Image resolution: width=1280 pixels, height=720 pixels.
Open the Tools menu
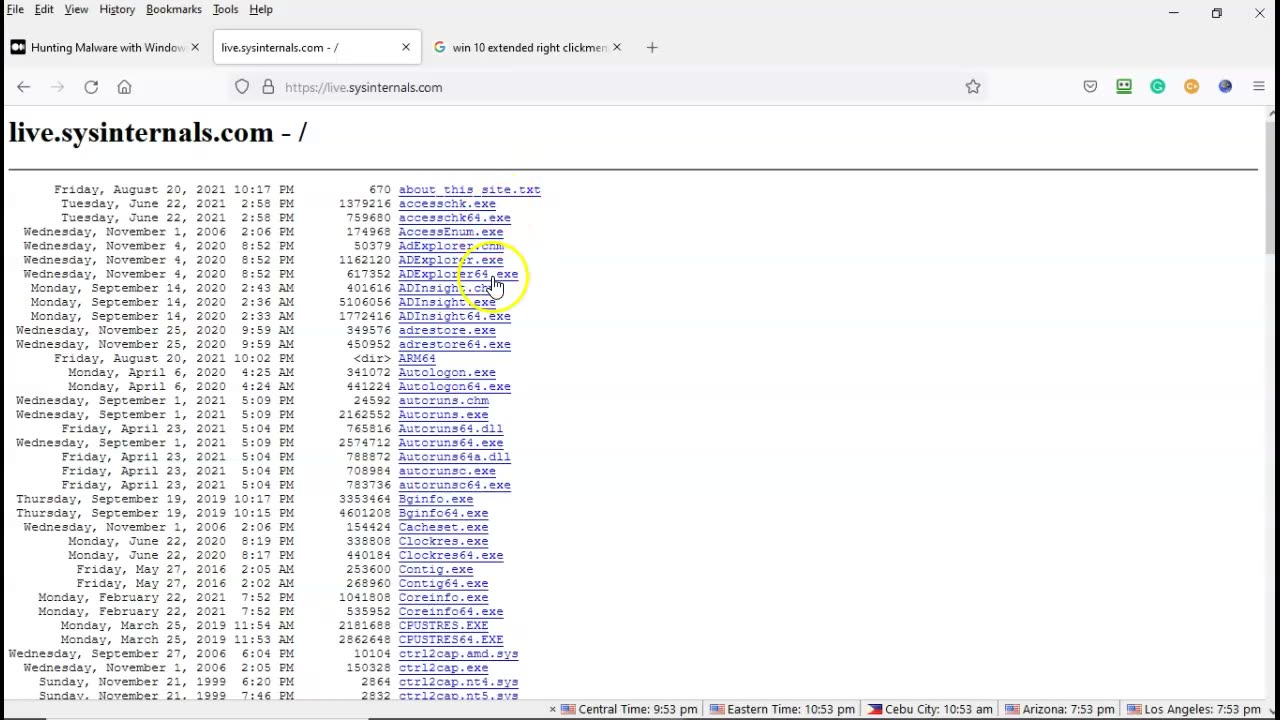point(225,9)
